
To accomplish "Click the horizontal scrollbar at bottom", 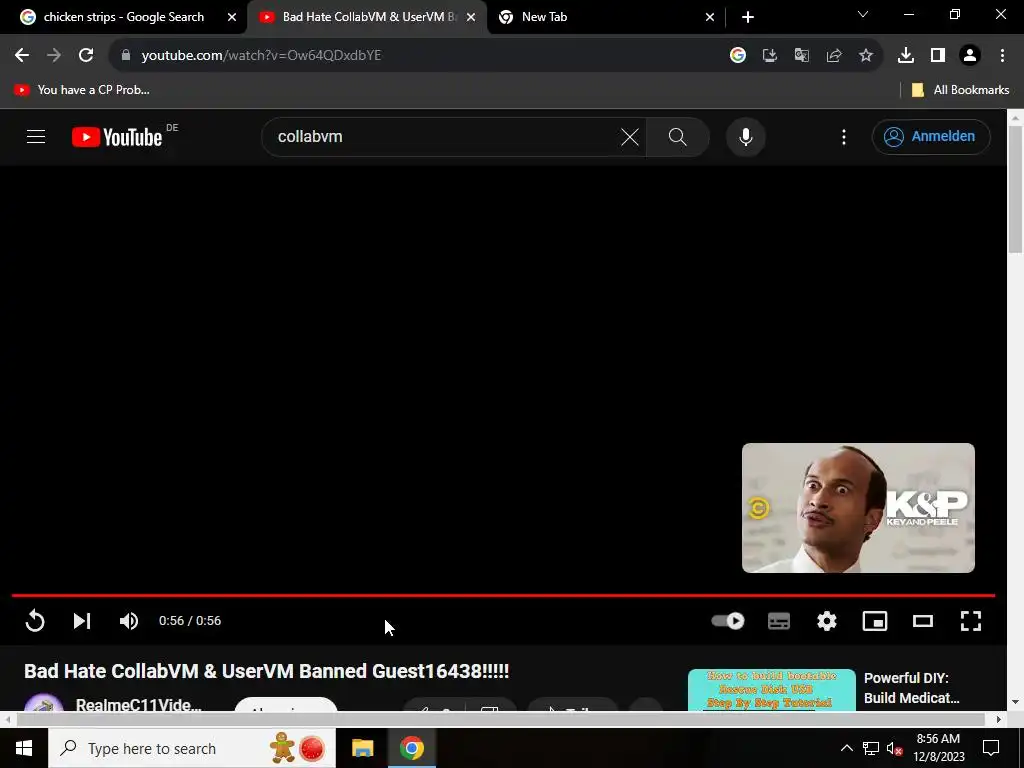I will click(x=500, y=719).
